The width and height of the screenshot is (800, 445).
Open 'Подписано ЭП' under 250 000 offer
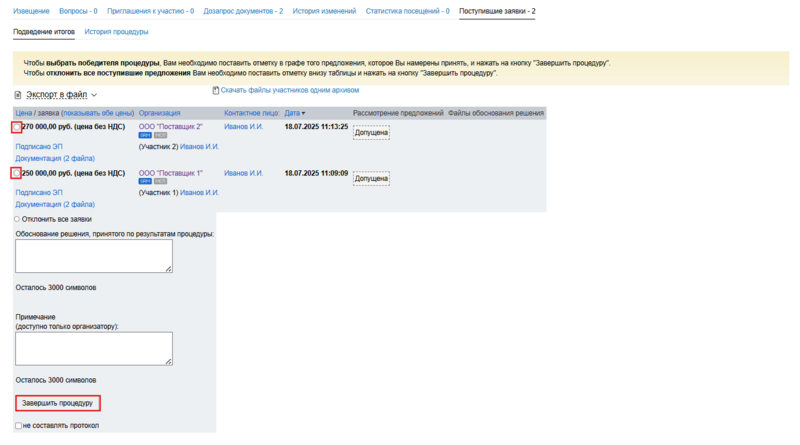pos(39,192)
